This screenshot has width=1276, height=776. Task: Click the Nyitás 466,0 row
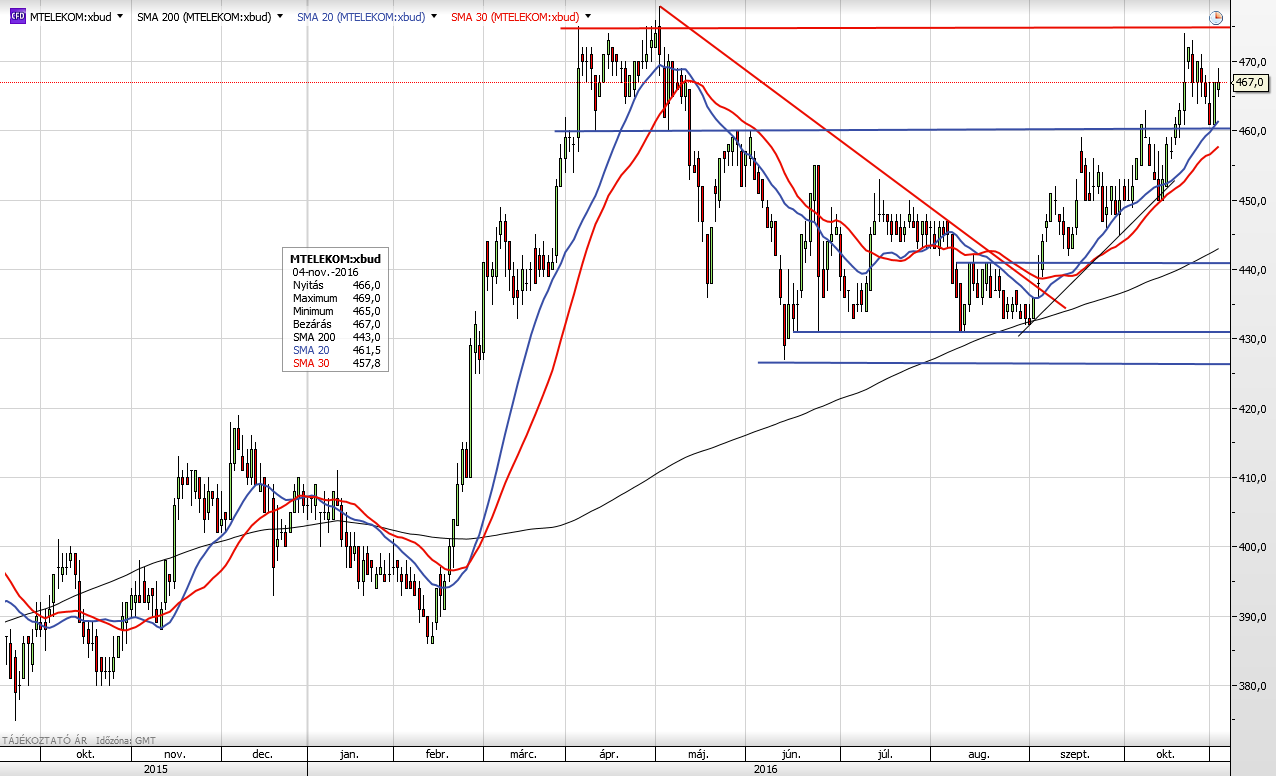click(336, 285)
